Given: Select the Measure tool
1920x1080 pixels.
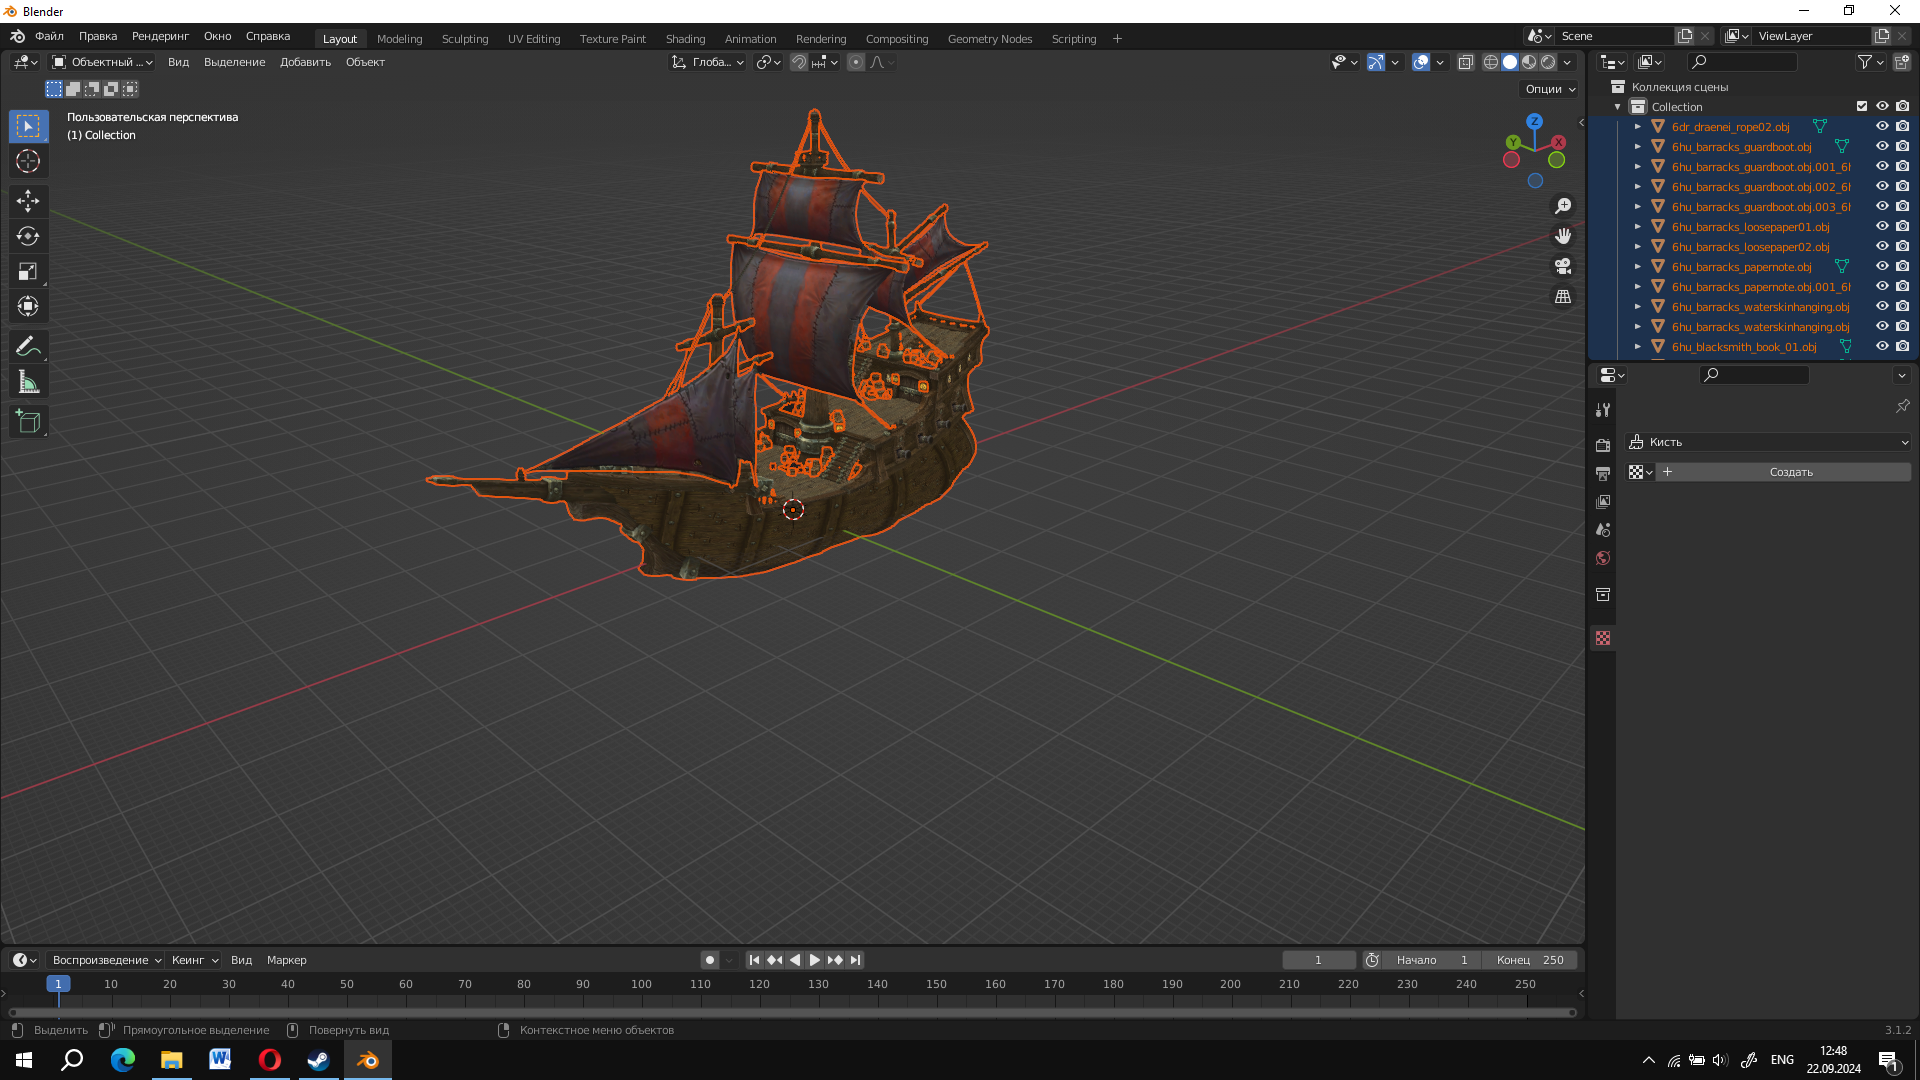Looking at the screenshot, I should 28,382.
